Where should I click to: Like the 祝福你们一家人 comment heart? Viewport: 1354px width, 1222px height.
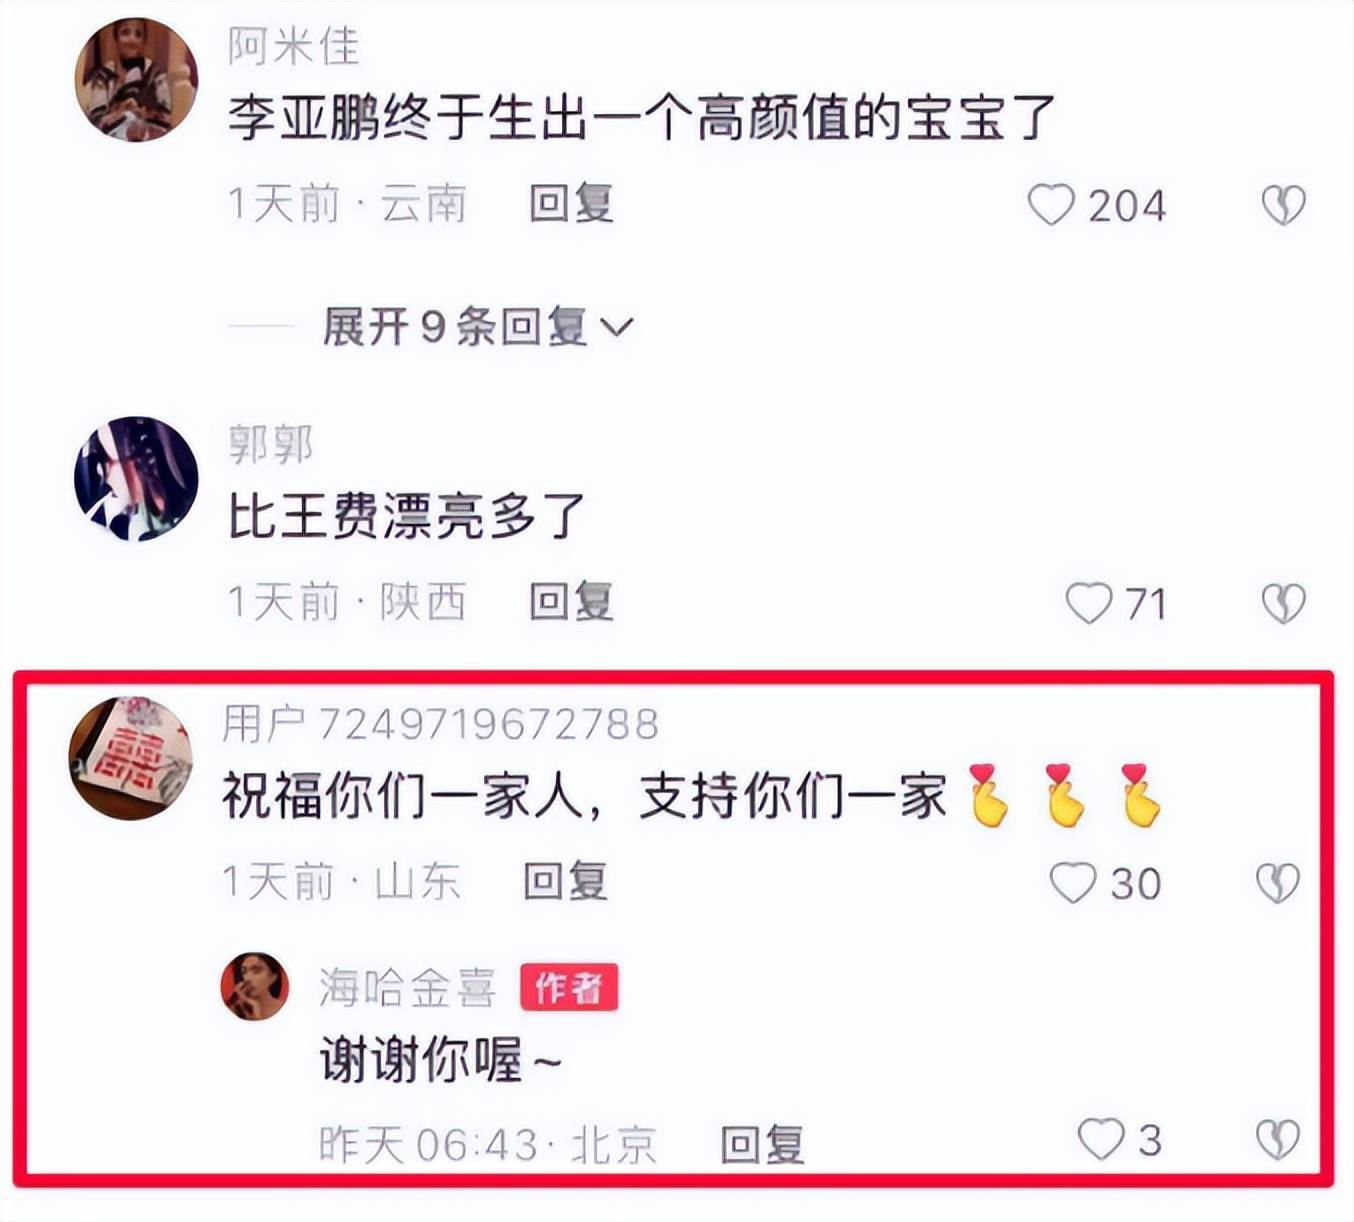(1073, 883)
